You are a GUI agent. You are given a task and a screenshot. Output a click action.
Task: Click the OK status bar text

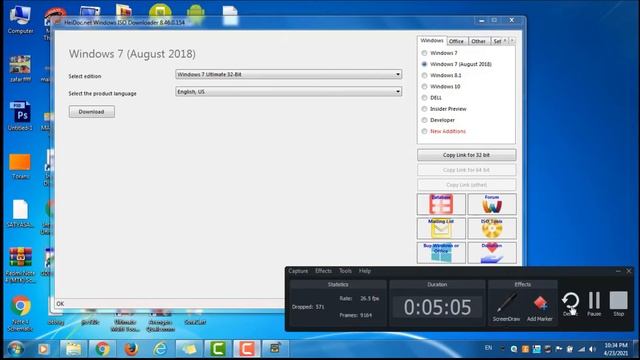click(x=60, y=304)
